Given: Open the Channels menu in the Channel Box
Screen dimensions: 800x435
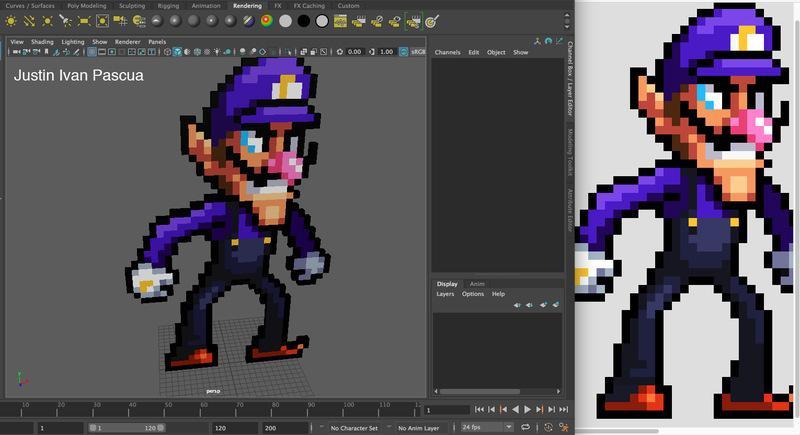Looking at the screenshot, I should tap(447, 52).
